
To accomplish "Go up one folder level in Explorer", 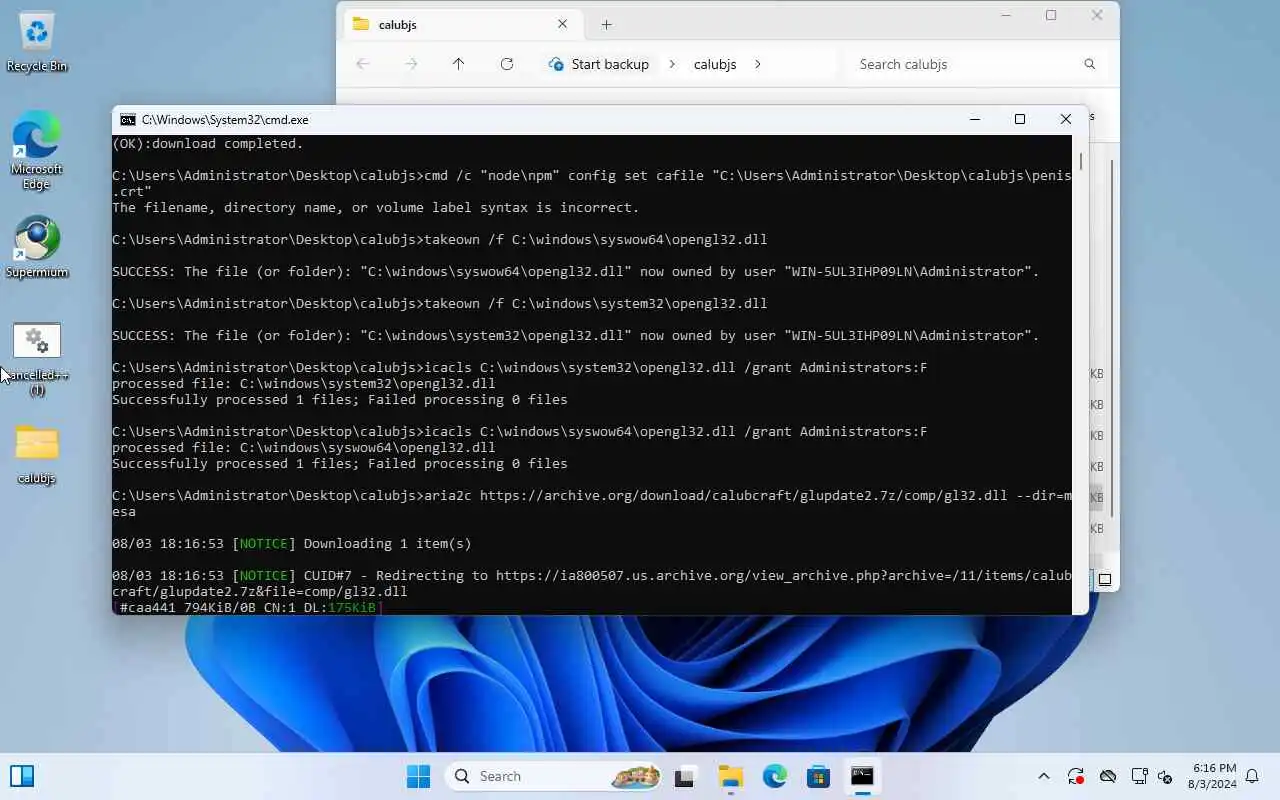I will coord(458,64).
